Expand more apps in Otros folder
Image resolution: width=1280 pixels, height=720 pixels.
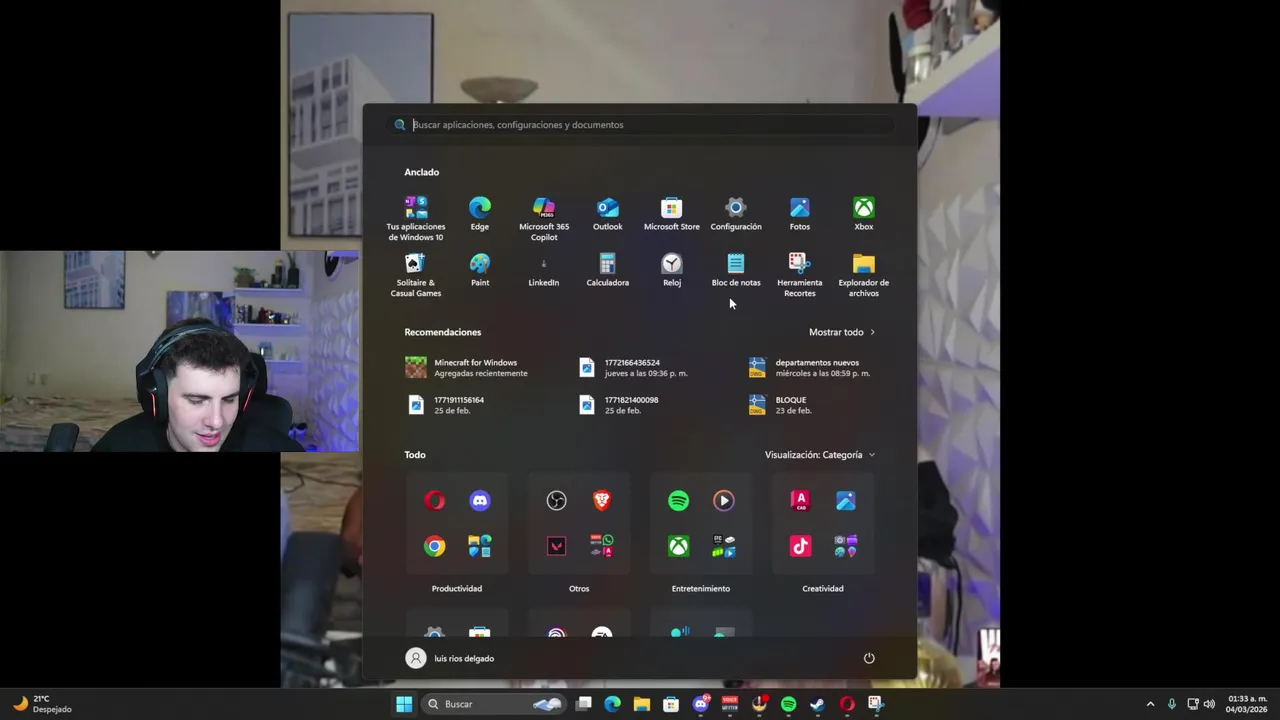[x=602, y=546]
